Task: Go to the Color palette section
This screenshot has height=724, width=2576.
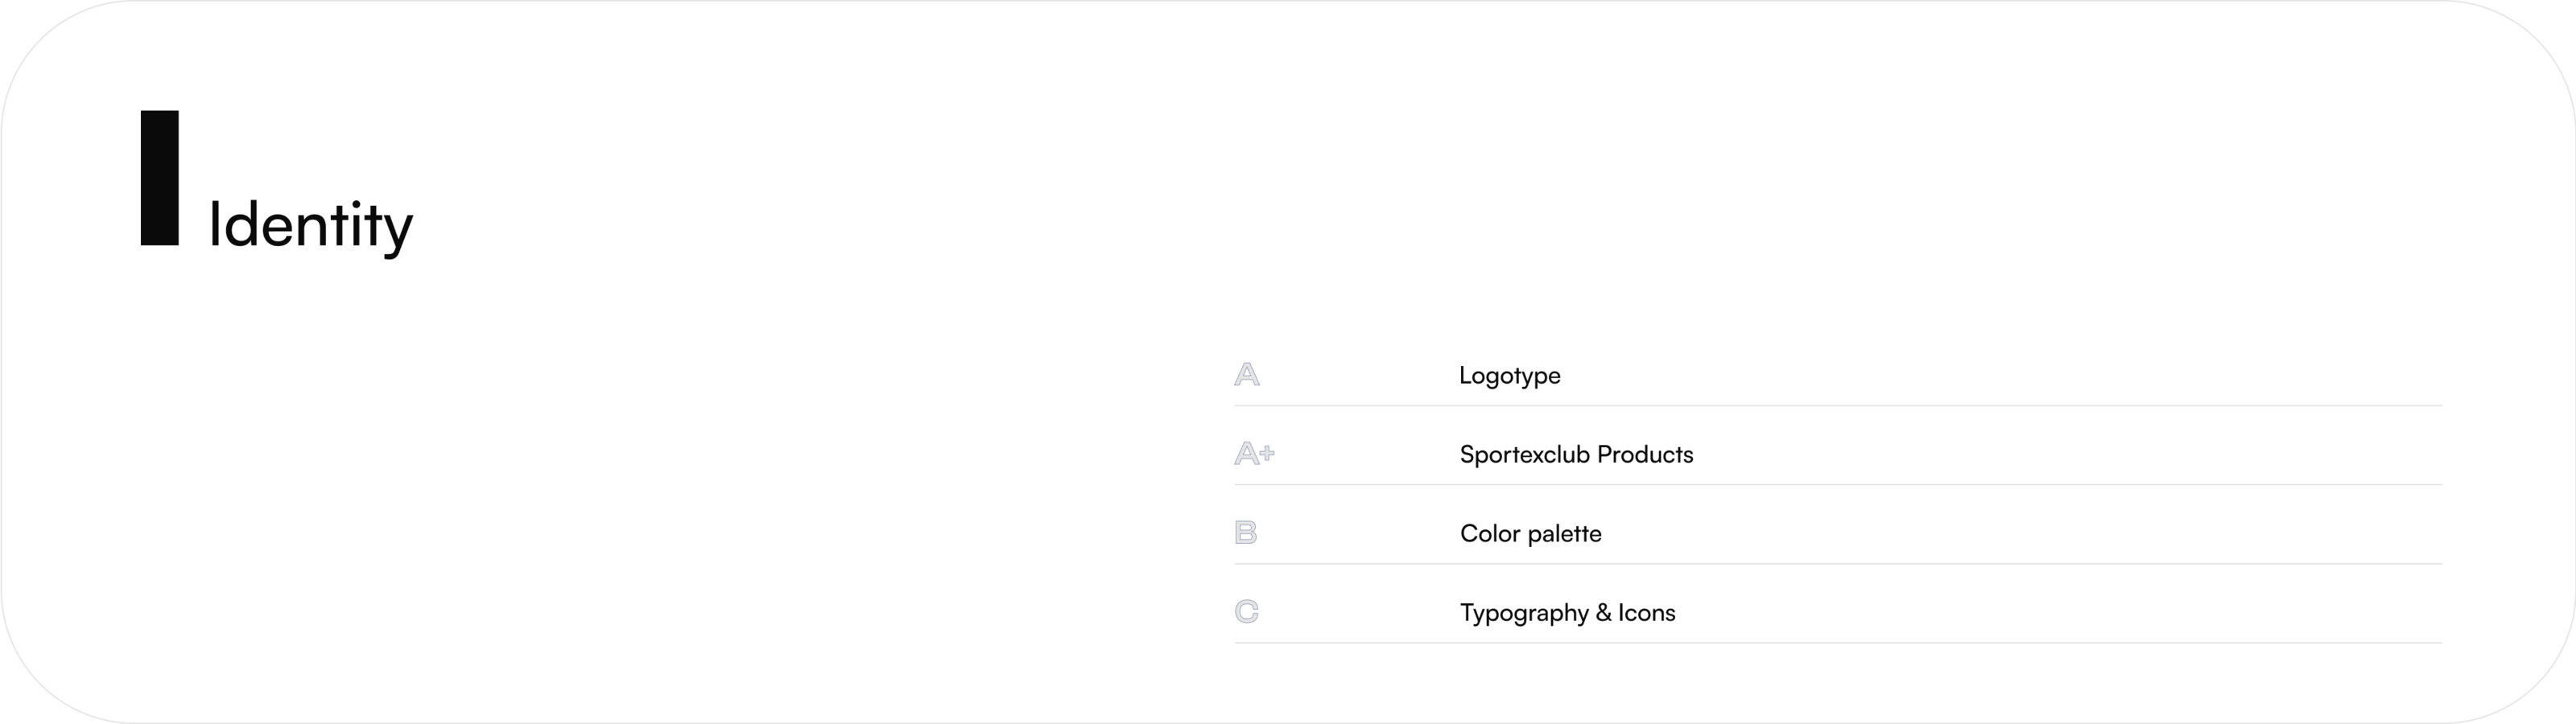Action: tap(1530, 534)
